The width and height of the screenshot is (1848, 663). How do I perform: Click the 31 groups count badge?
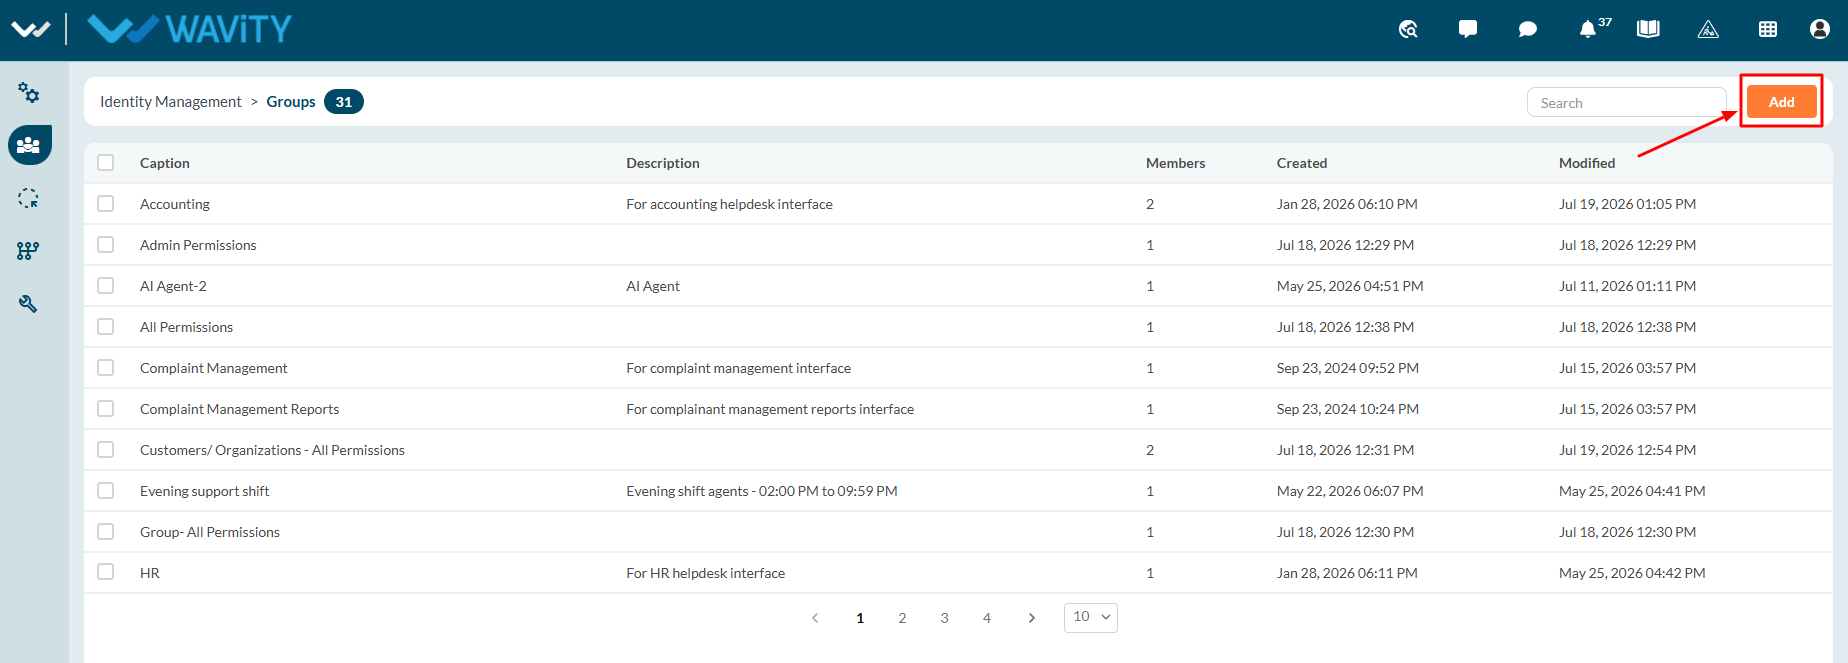click(x=343, y=102)
